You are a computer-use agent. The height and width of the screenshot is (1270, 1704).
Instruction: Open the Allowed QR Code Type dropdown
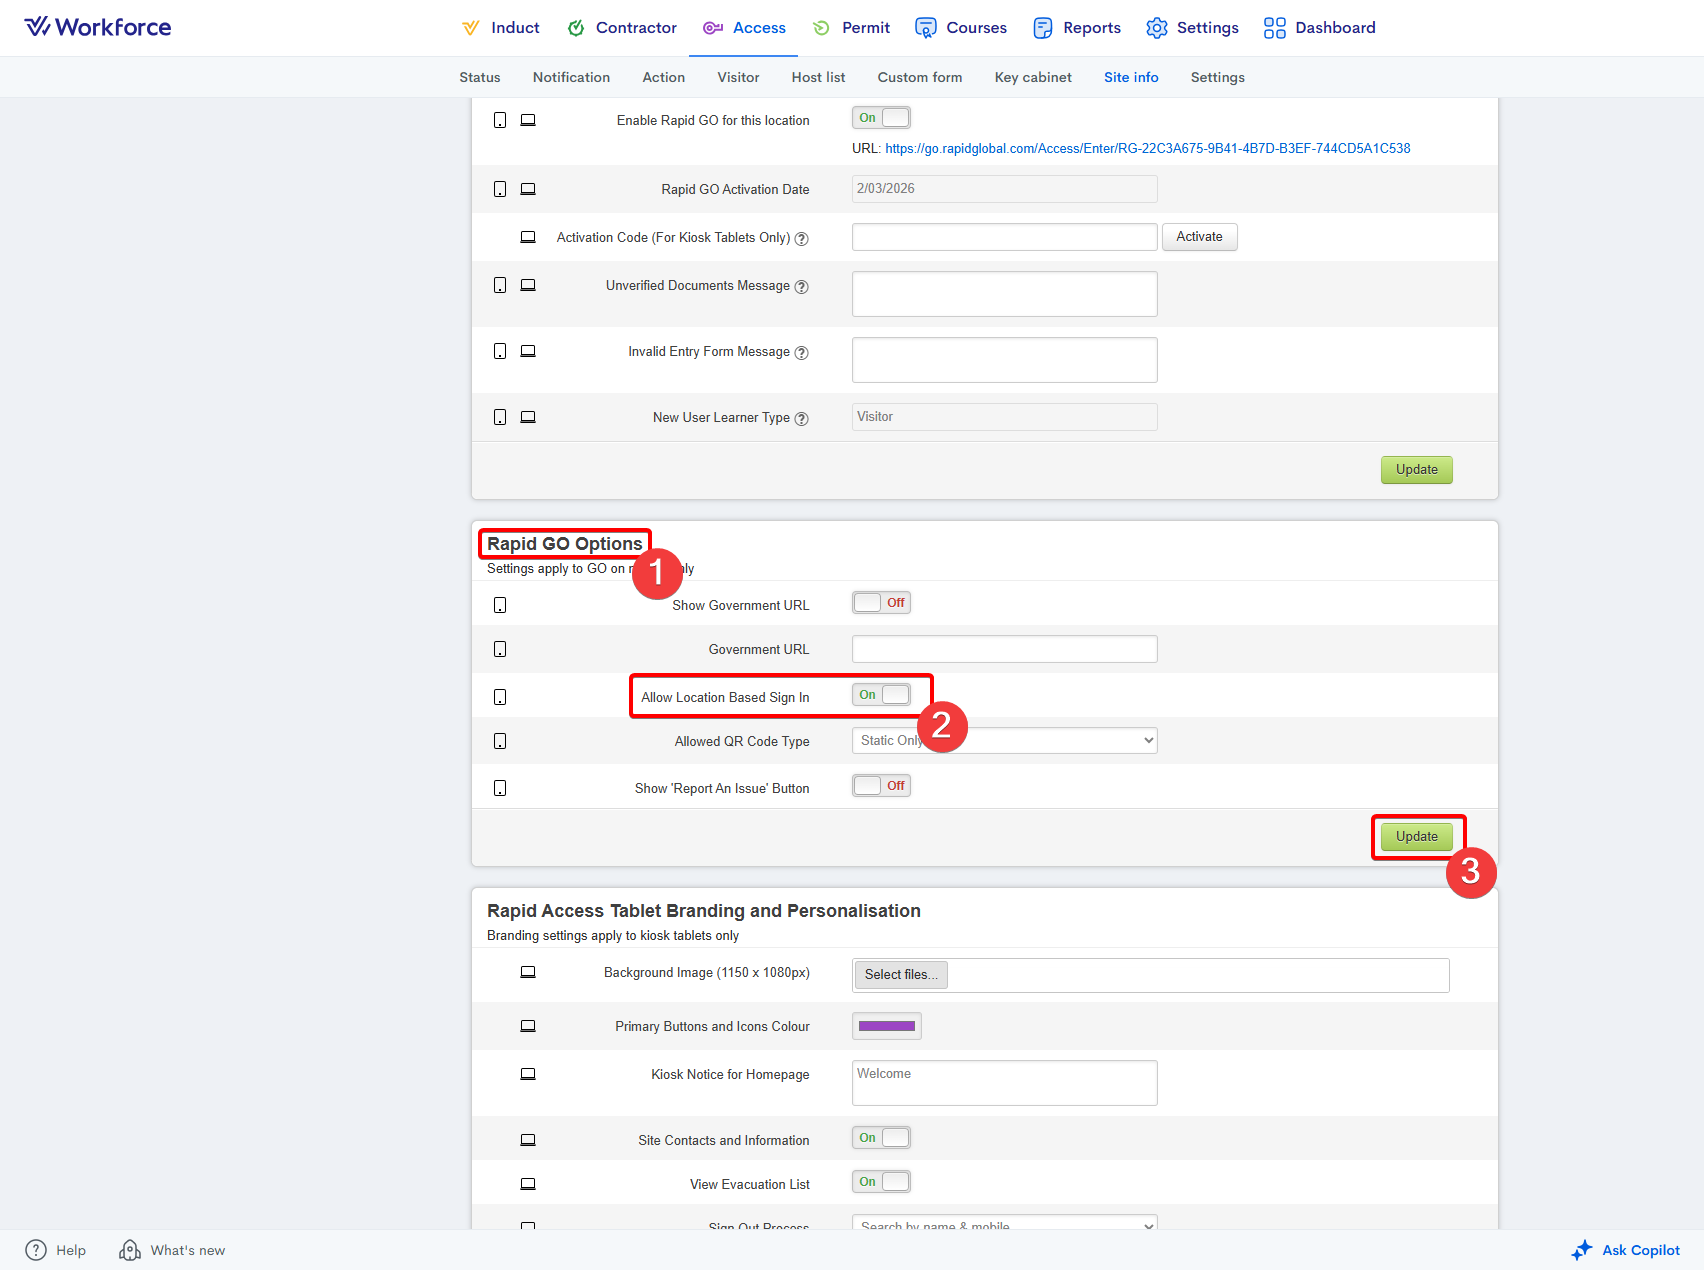pyautogui.click(x=1004, y=741)
